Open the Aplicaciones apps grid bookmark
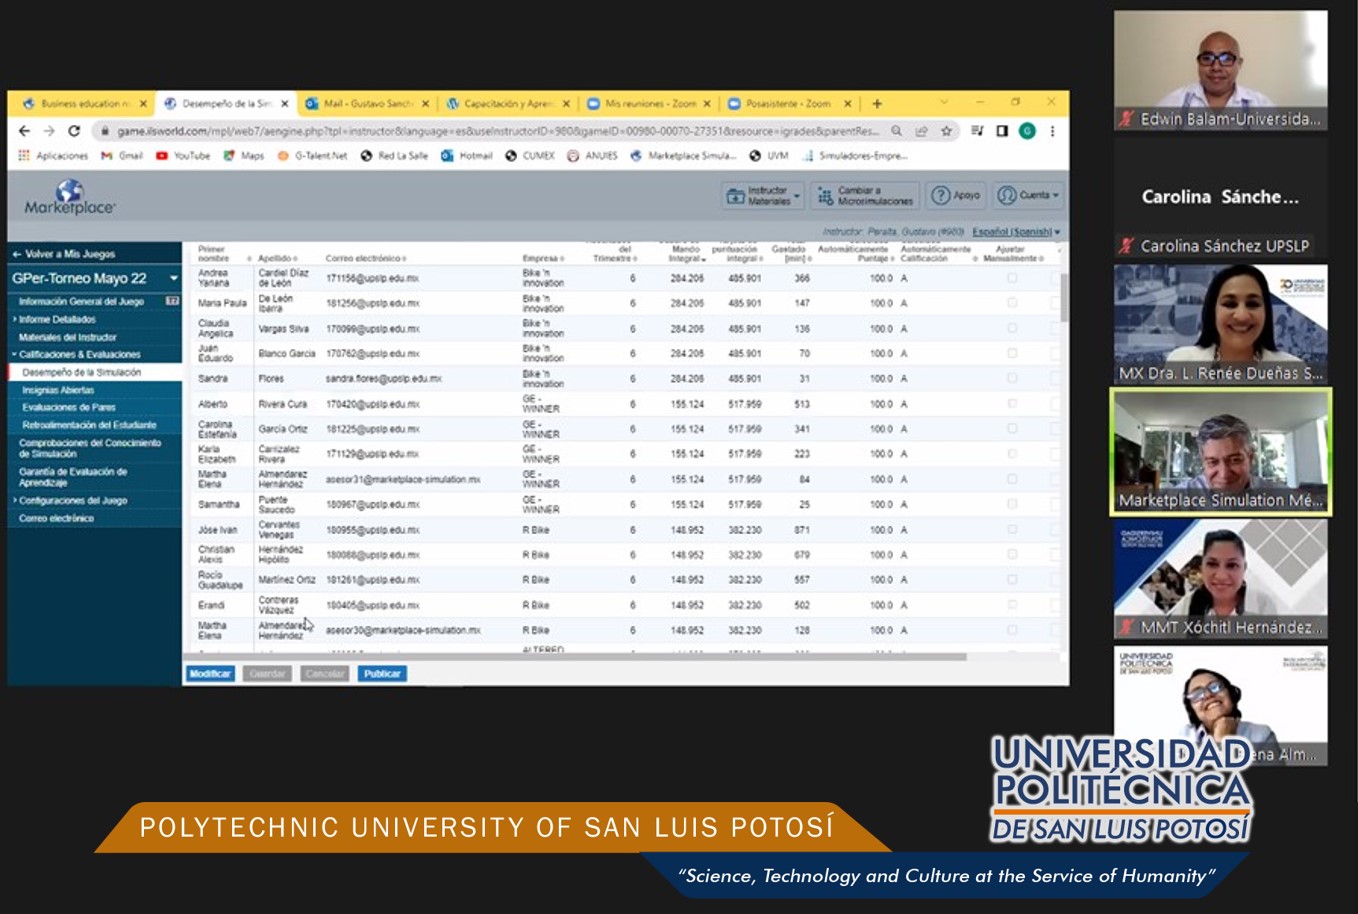Screen dimensions: 1358x914 tap(53, 156)
